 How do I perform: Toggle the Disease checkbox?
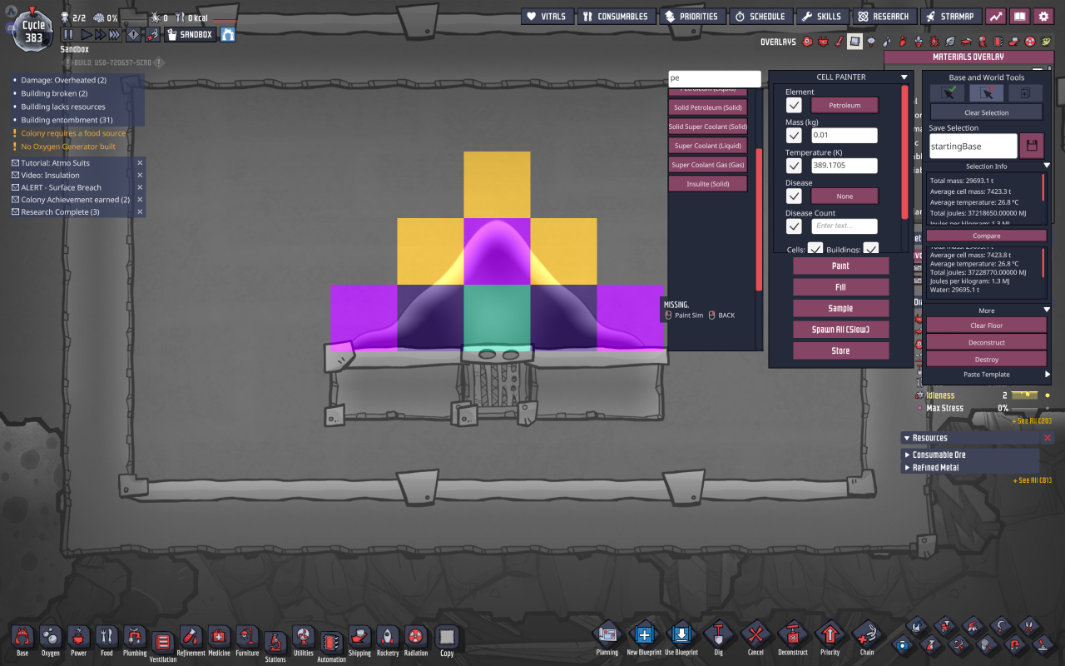click(793, 196)
